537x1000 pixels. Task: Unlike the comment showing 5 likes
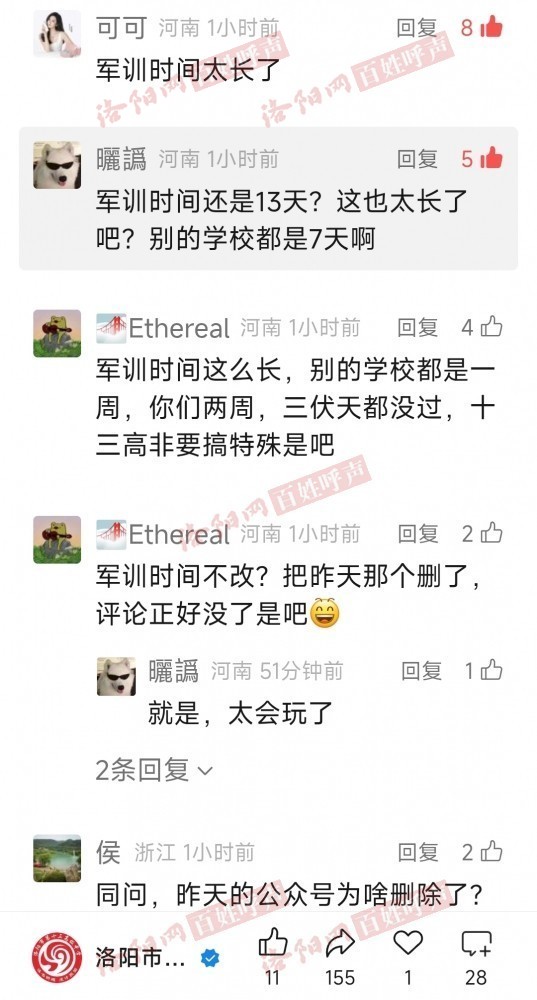tap(491, 158)
